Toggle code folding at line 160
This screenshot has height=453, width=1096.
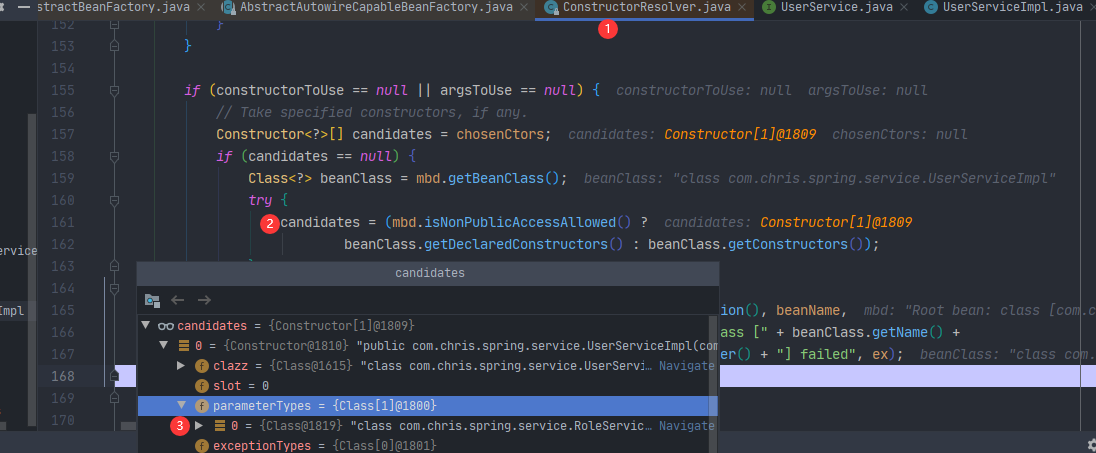pyautogui.click(x=115, y=200)
